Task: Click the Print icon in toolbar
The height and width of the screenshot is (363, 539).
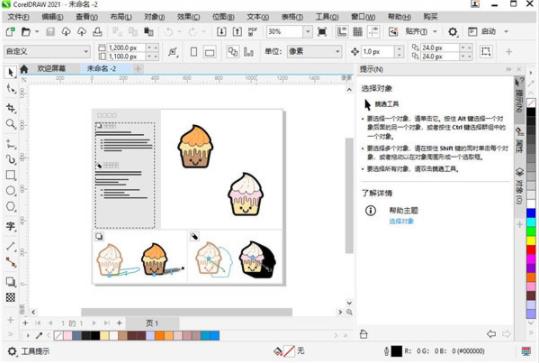Action: [98, 32]
